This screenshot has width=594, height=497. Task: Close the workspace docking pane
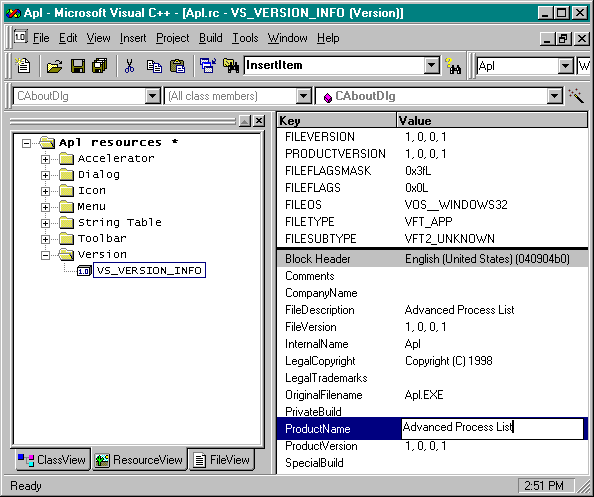[259, 121]
